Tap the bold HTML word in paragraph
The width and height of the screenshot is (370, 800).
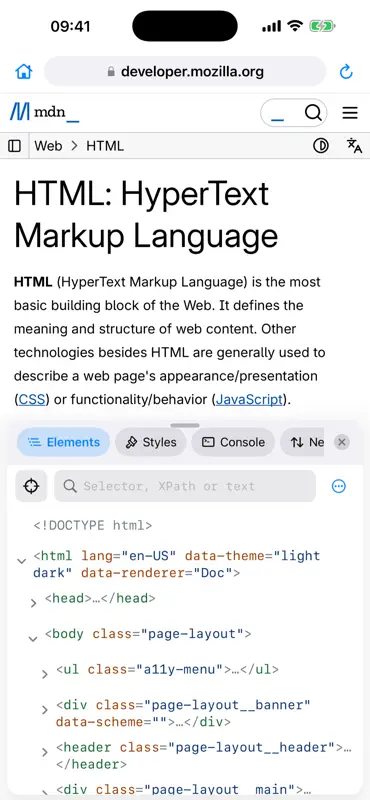(x=33, y=282)
